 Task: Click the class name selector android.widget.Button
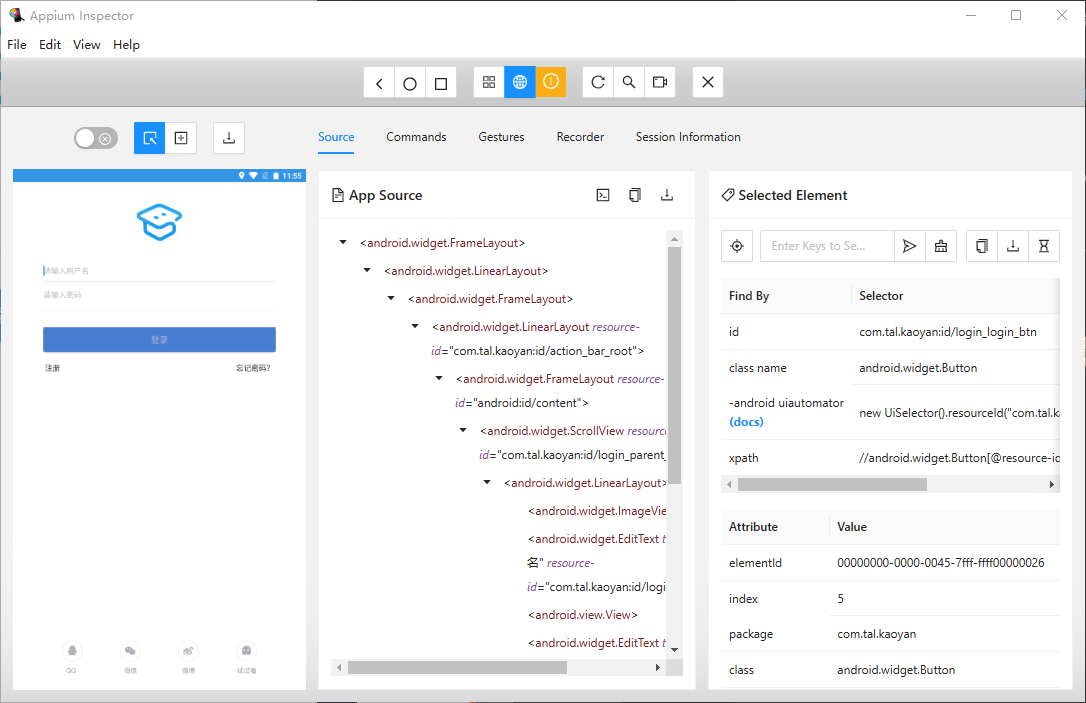(918, 368)
